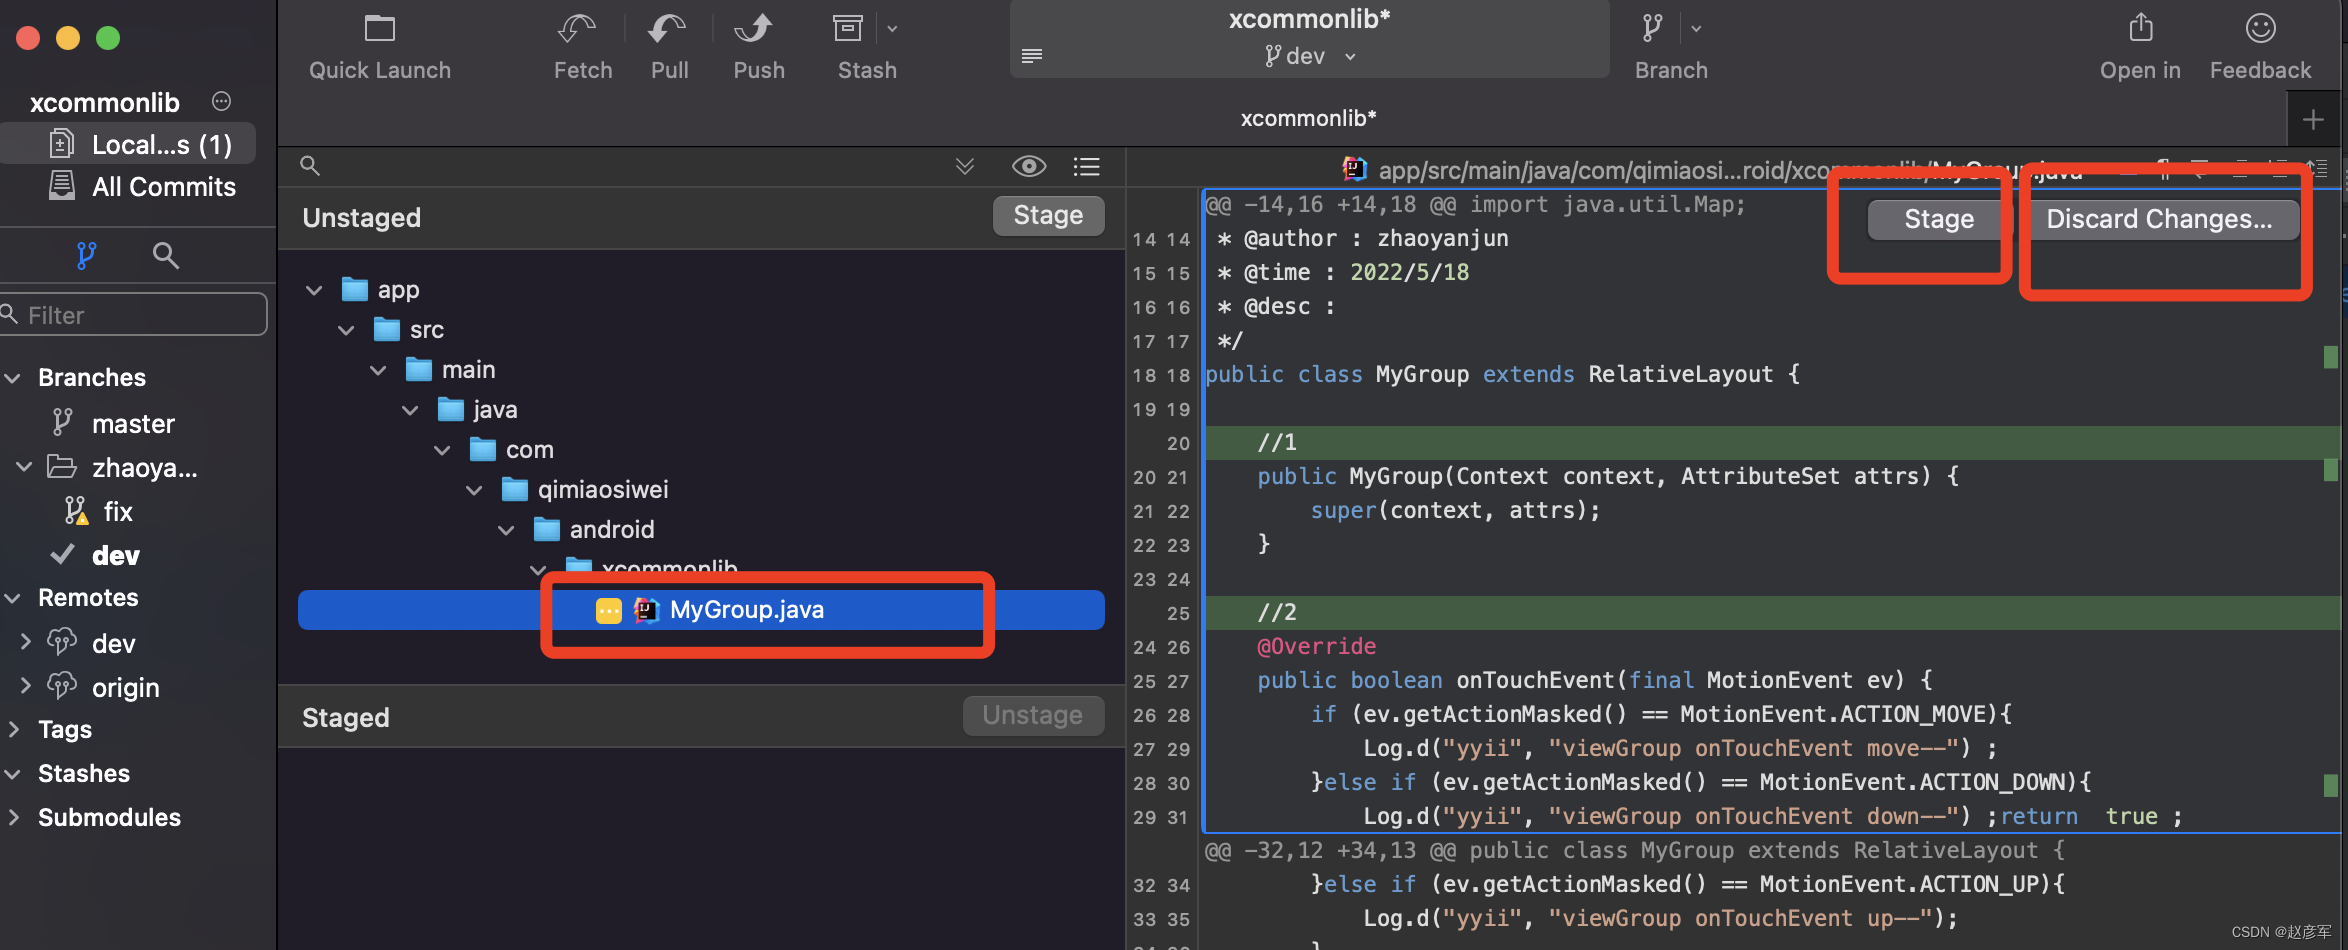Open the dev branch selector chevron in title
Image resolution: width=2348 pixels, height=950 pixels.
click(x=1350, y=57)
